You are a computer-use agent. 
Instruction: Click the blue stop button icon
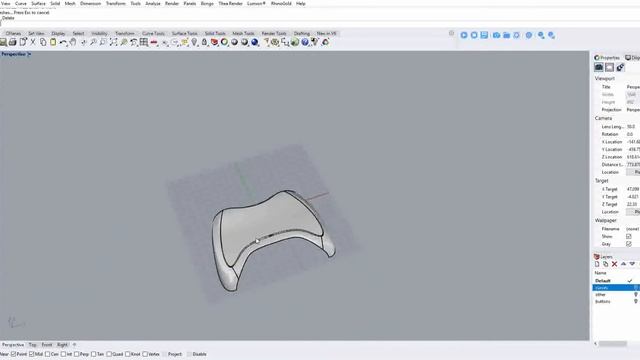[x=474, y=36]
